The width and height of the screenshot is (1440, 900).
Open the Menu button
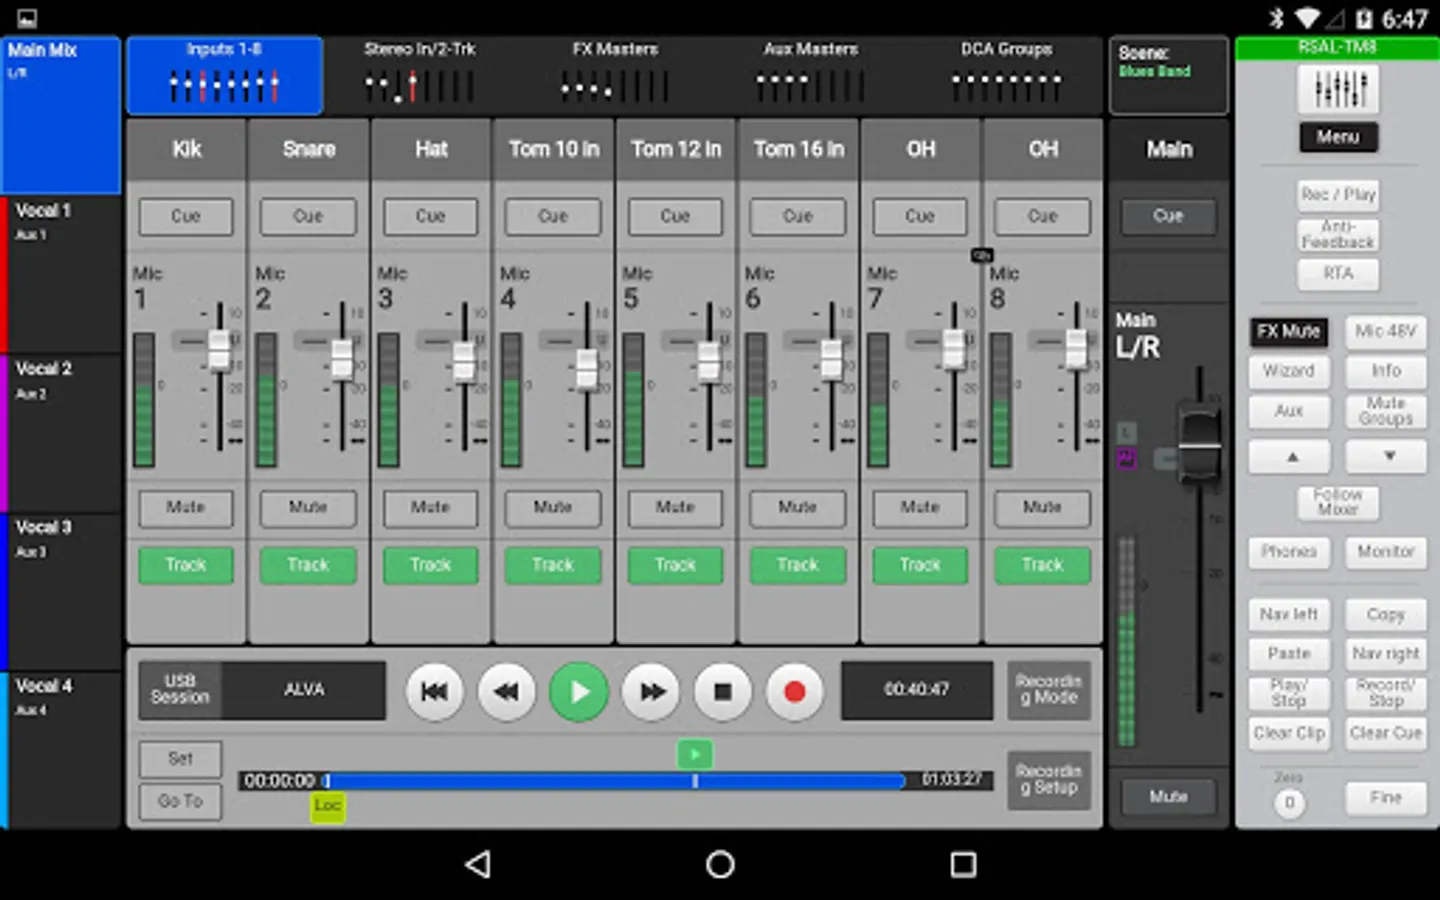click(x=1338, y=137)
